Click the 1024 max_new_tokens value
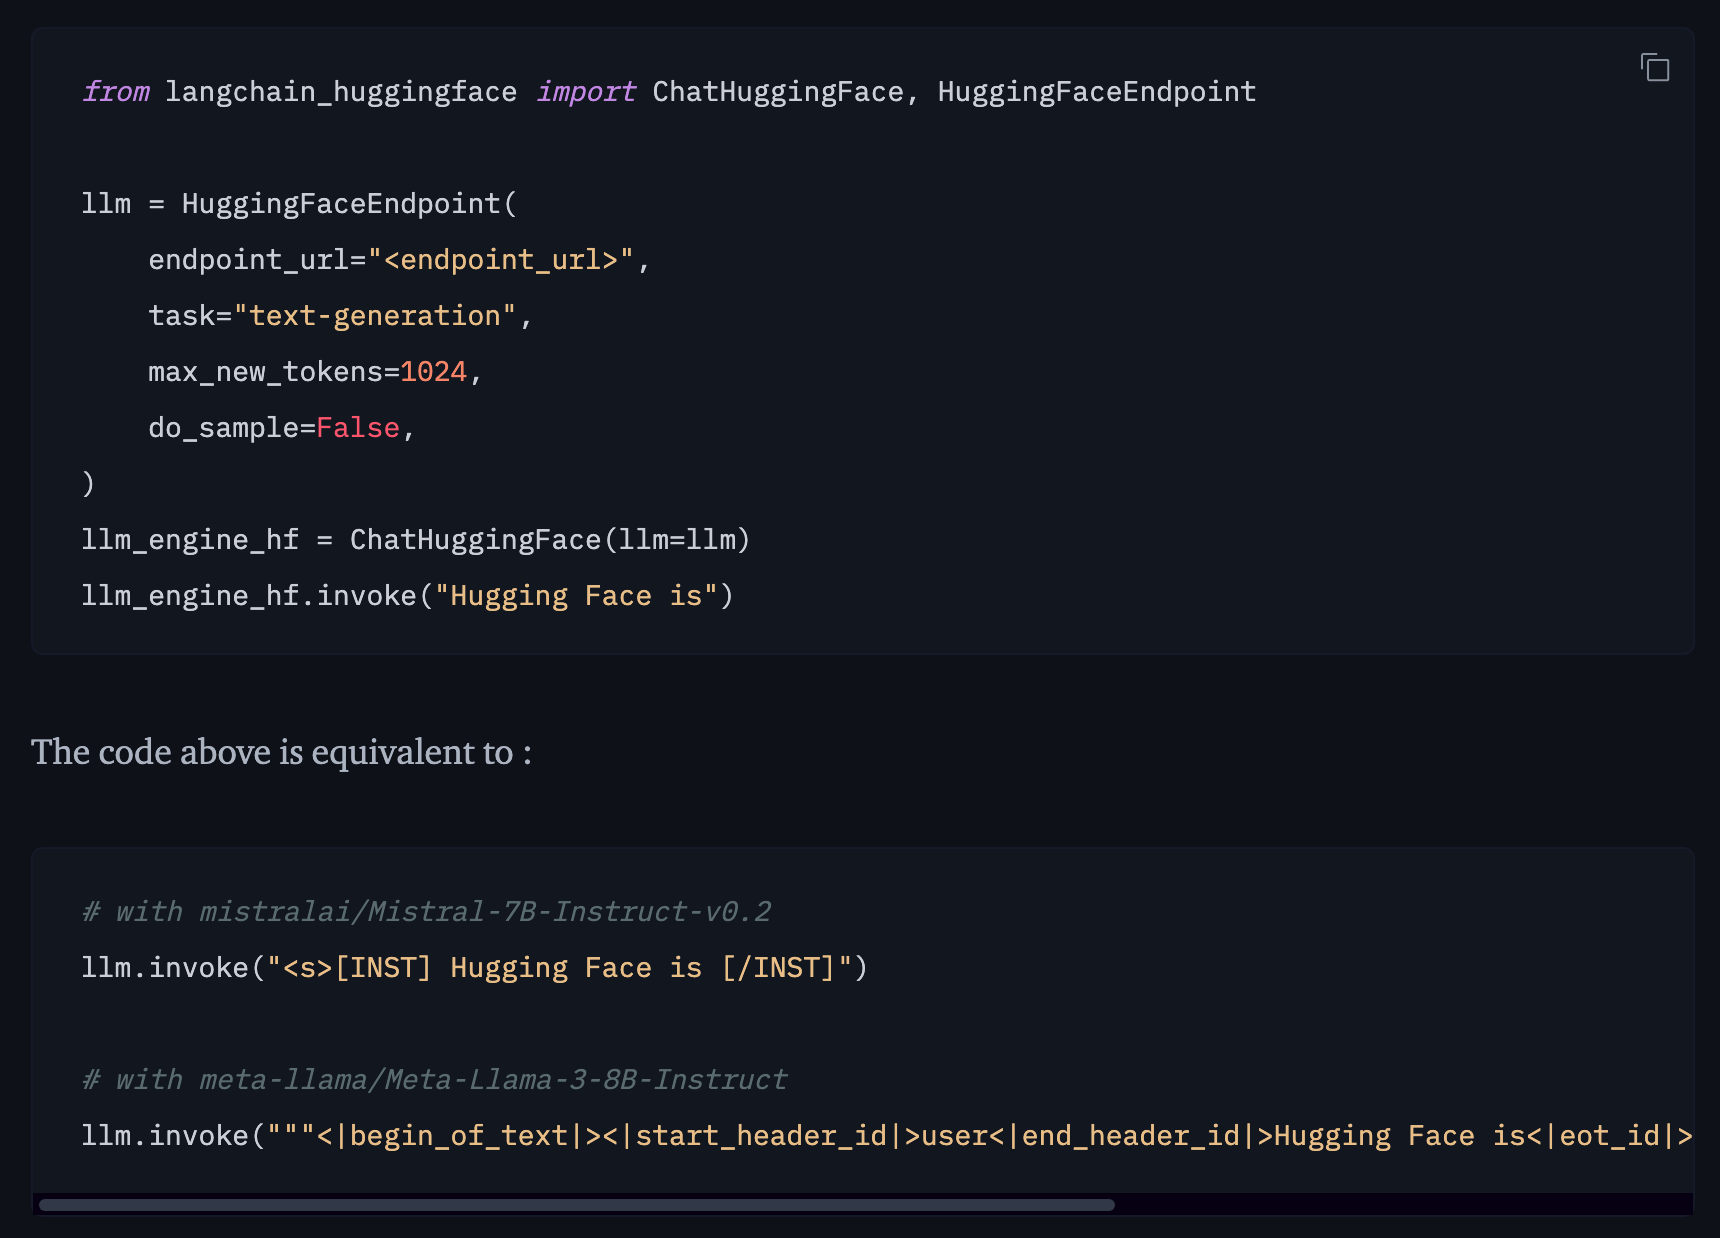This screenshot has height=1238, width=1720. point(434,372)
